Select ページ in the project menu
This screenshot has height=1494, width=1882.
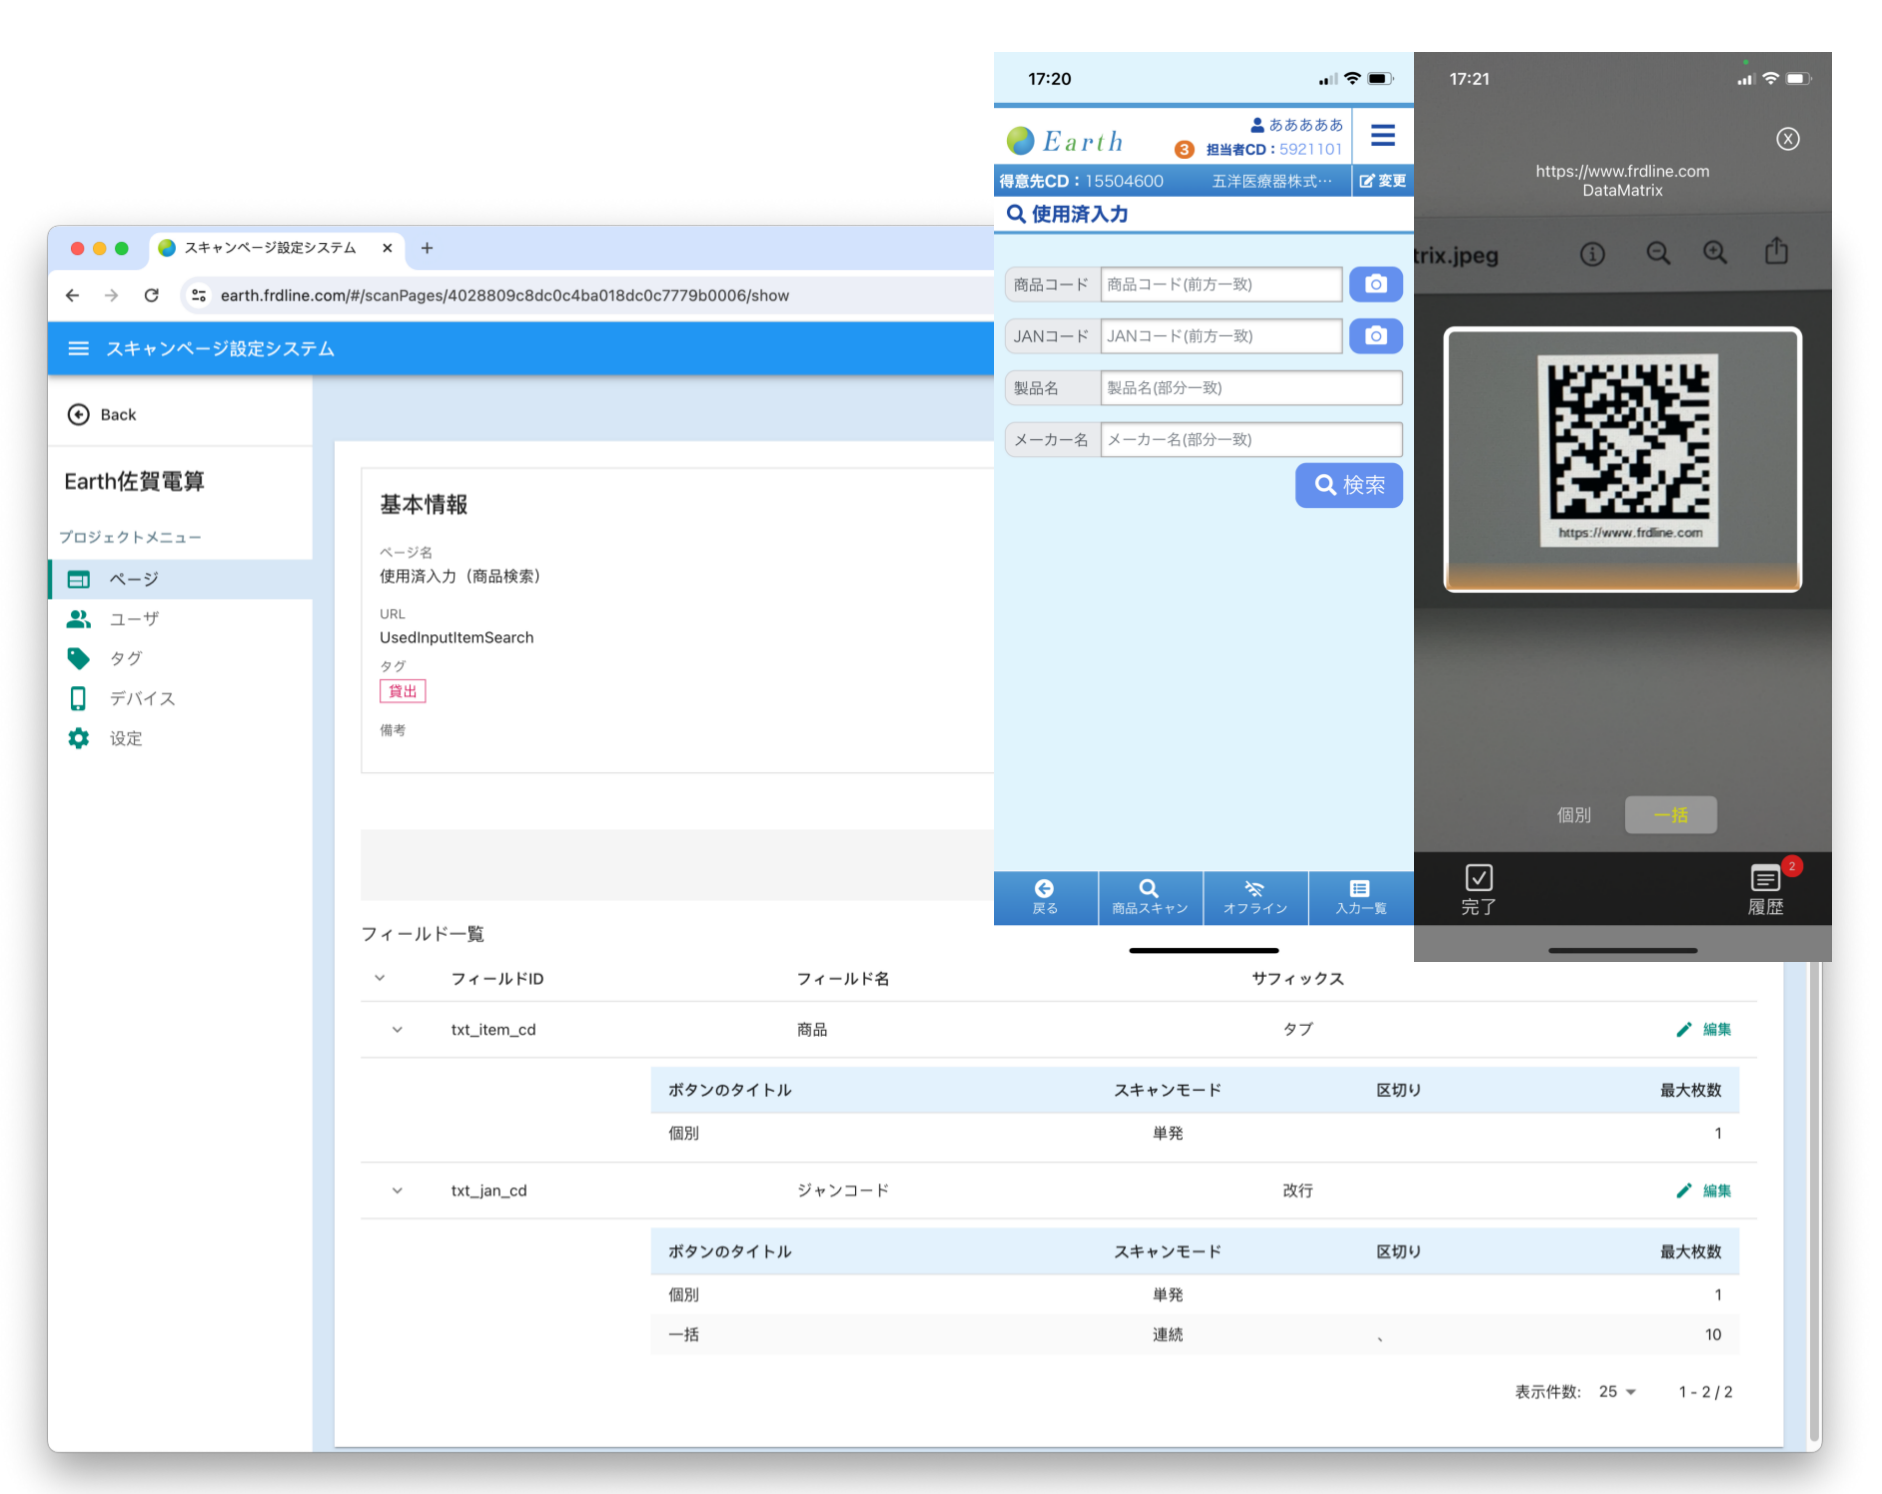(x=181, y=579)
